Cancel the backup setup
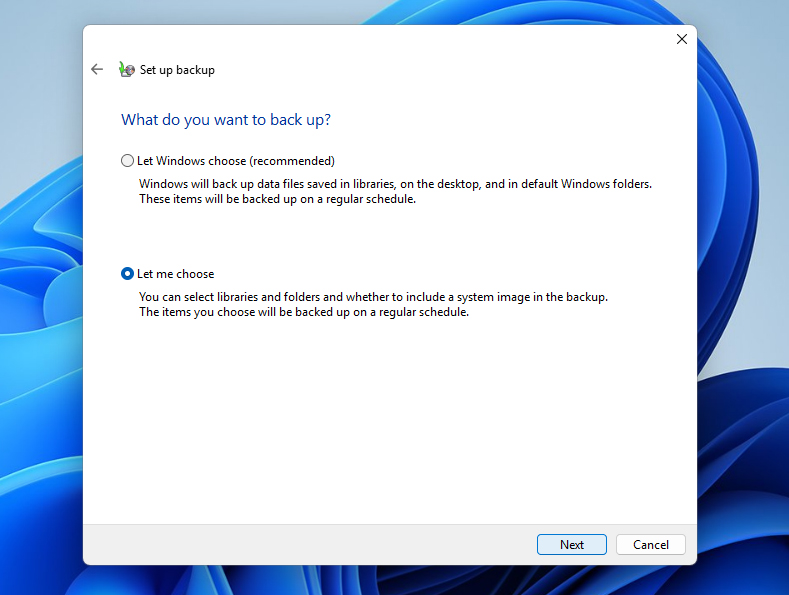Viewport: 789px width, 595px height. (x=651, y=545)
